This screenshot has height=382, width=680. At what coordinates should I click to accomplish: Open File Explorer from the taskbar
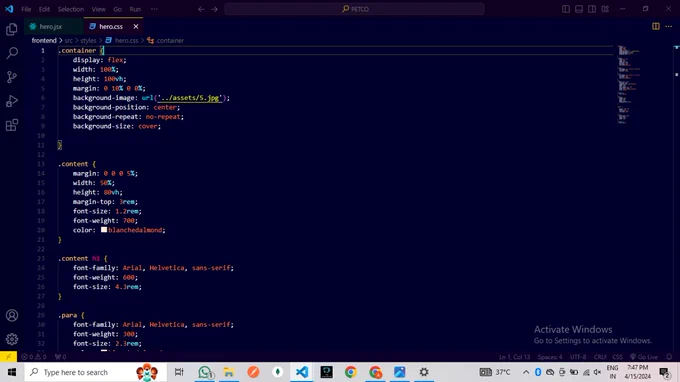coord(229,372)
